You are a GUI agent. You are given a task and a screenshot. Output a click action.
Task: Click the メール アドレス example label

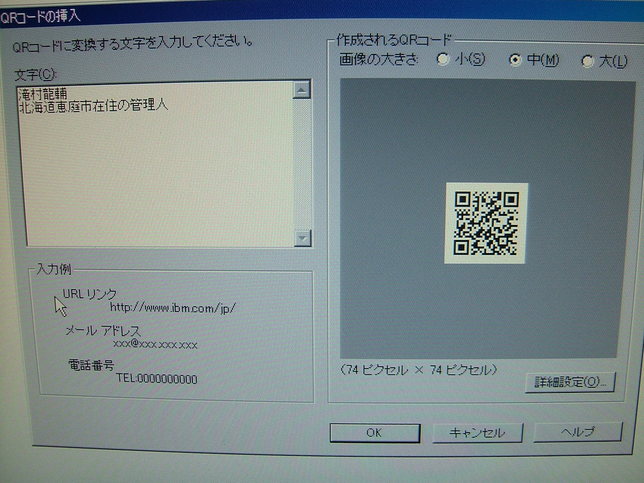point(103,331)
